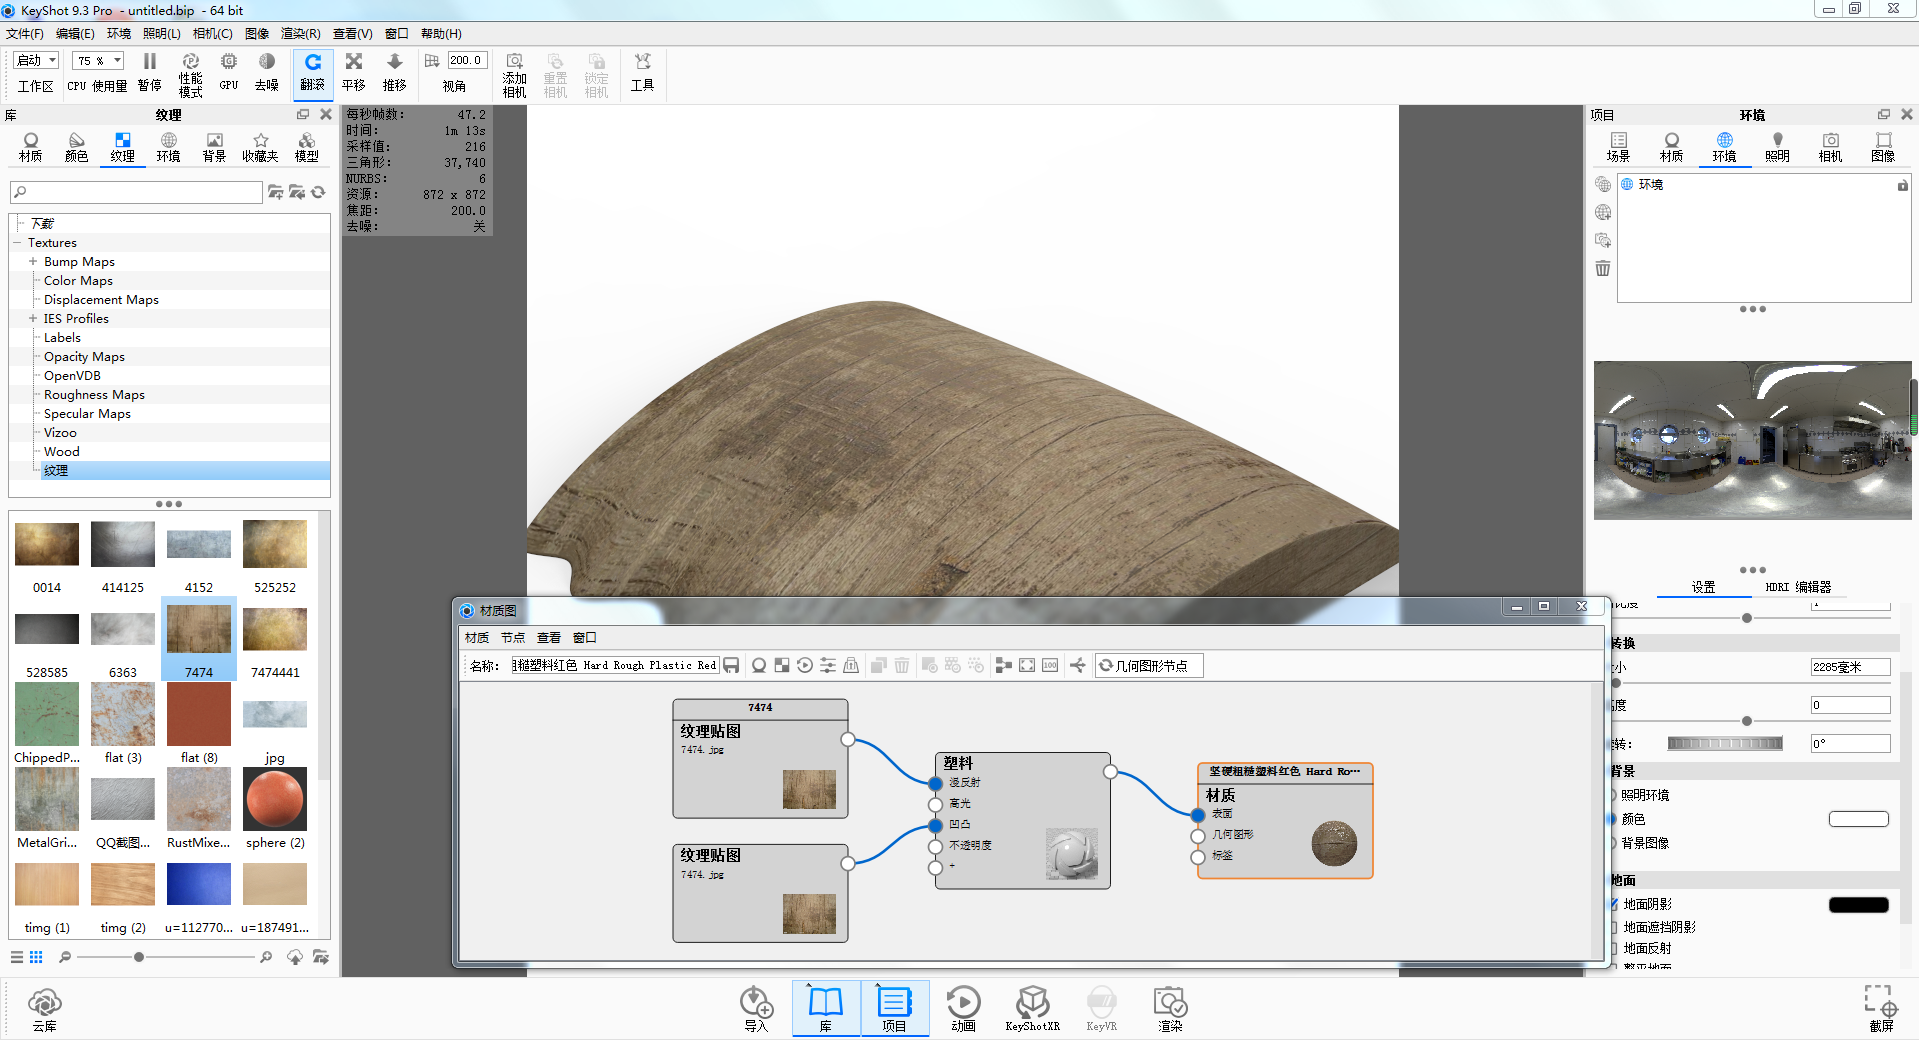Click zoom 100% icon in Material Graph toolbar

(x=1050, y=665)
